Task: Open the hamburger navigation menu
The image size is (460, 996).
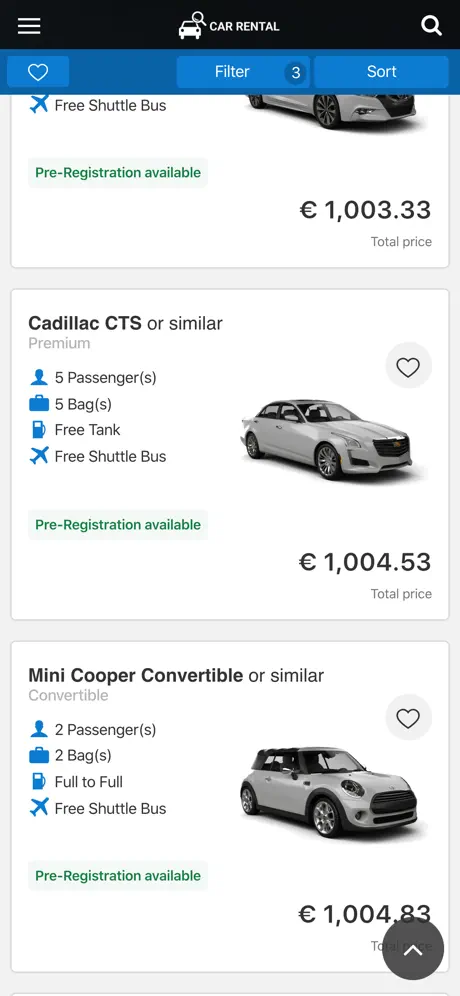Action: [x=29, y=26]
